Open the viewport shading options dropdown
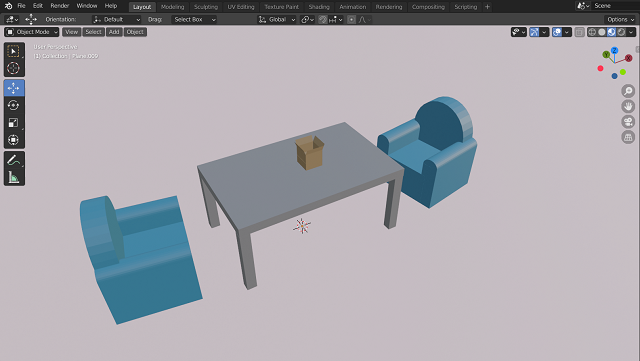Viewport: 640px width, 361px height. coord(631,32)
